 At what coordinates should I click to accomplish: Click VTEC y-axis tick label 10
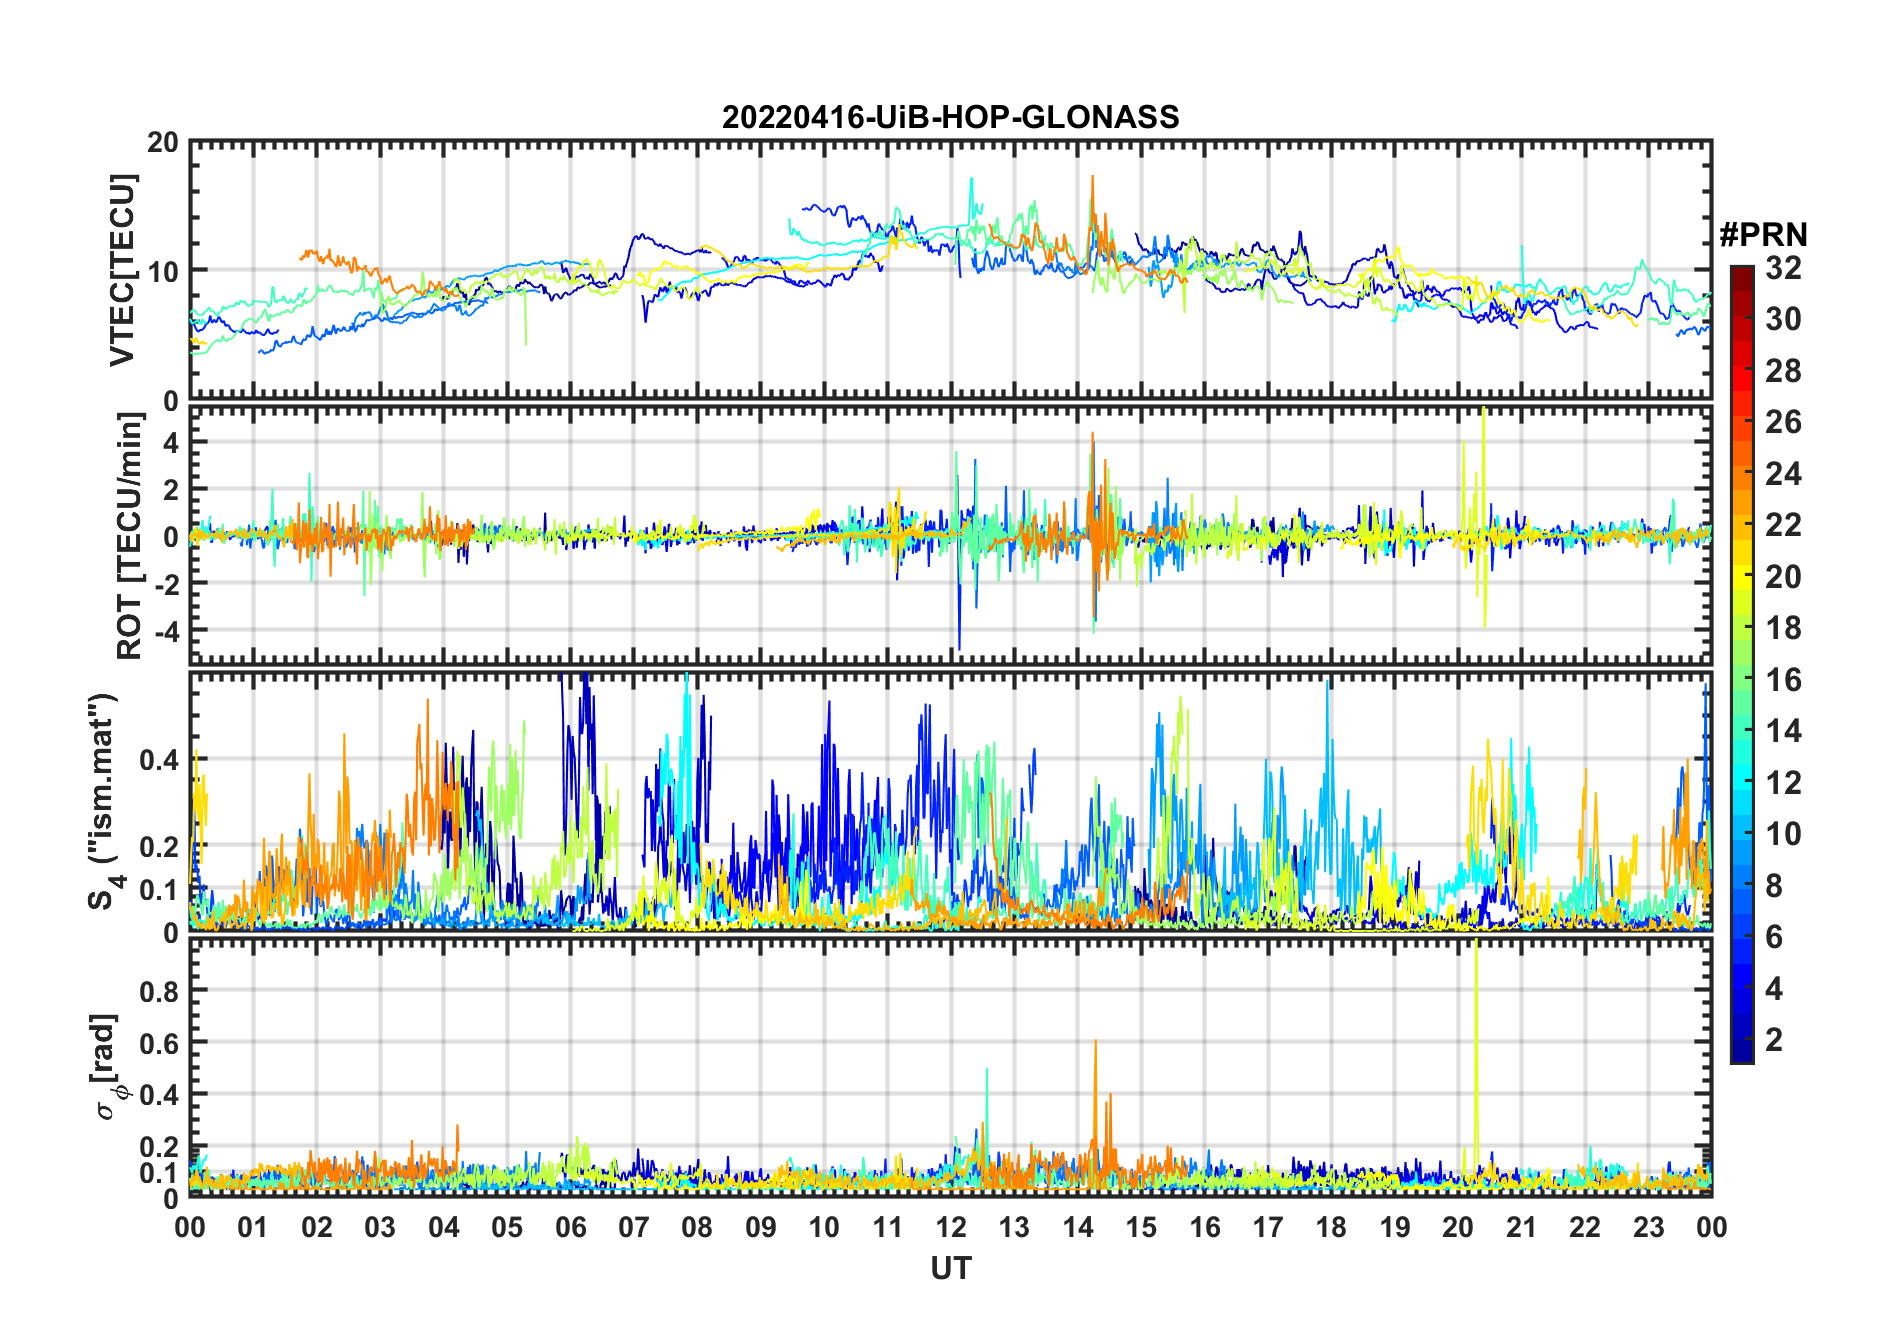(x=163, y=270)
